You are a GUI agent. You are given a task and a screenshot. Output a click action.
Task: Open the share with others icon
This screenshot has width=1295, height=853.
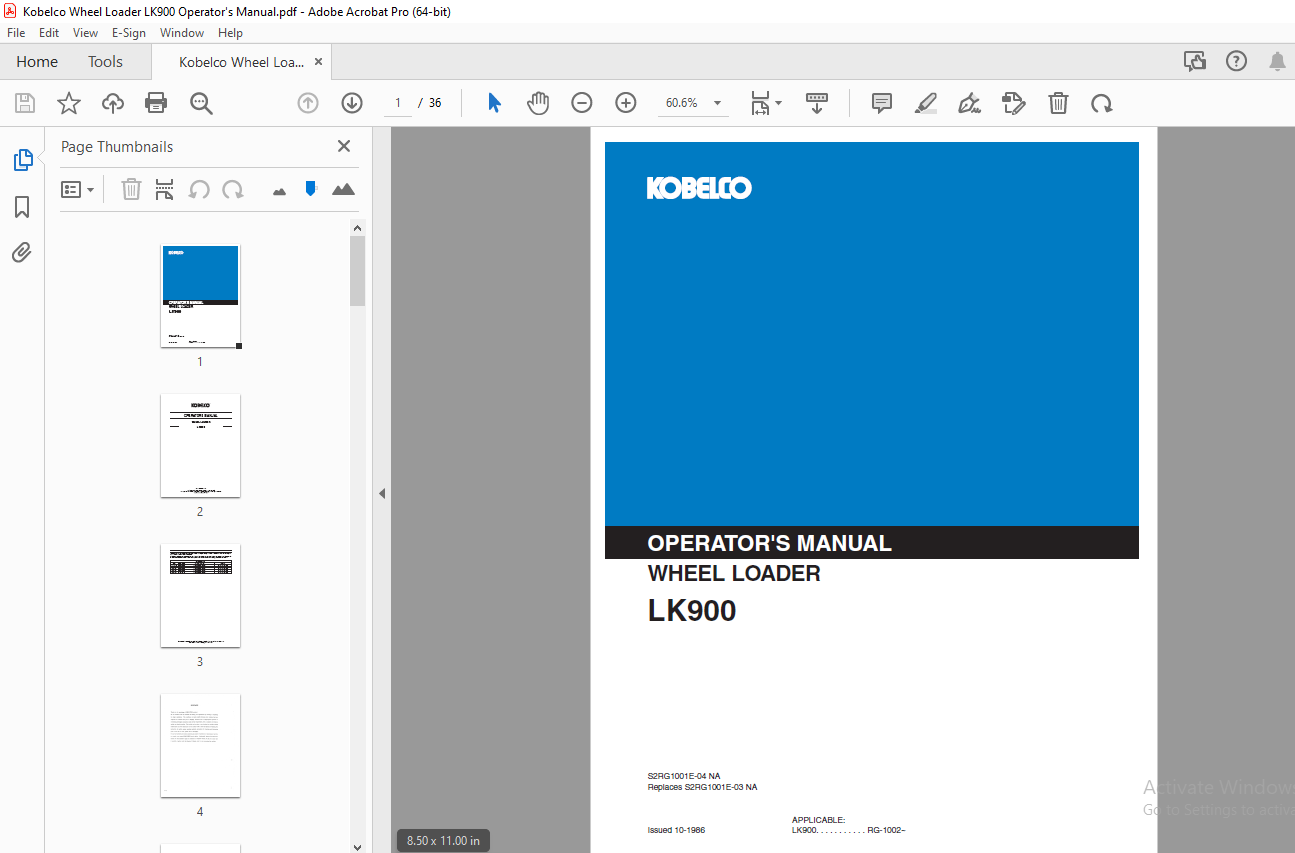click(x=1195, y=62)
